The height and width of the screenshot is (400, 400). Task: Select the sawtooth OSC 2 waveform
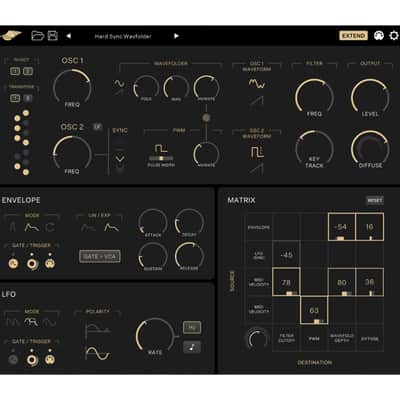click(x=257, y=169)
